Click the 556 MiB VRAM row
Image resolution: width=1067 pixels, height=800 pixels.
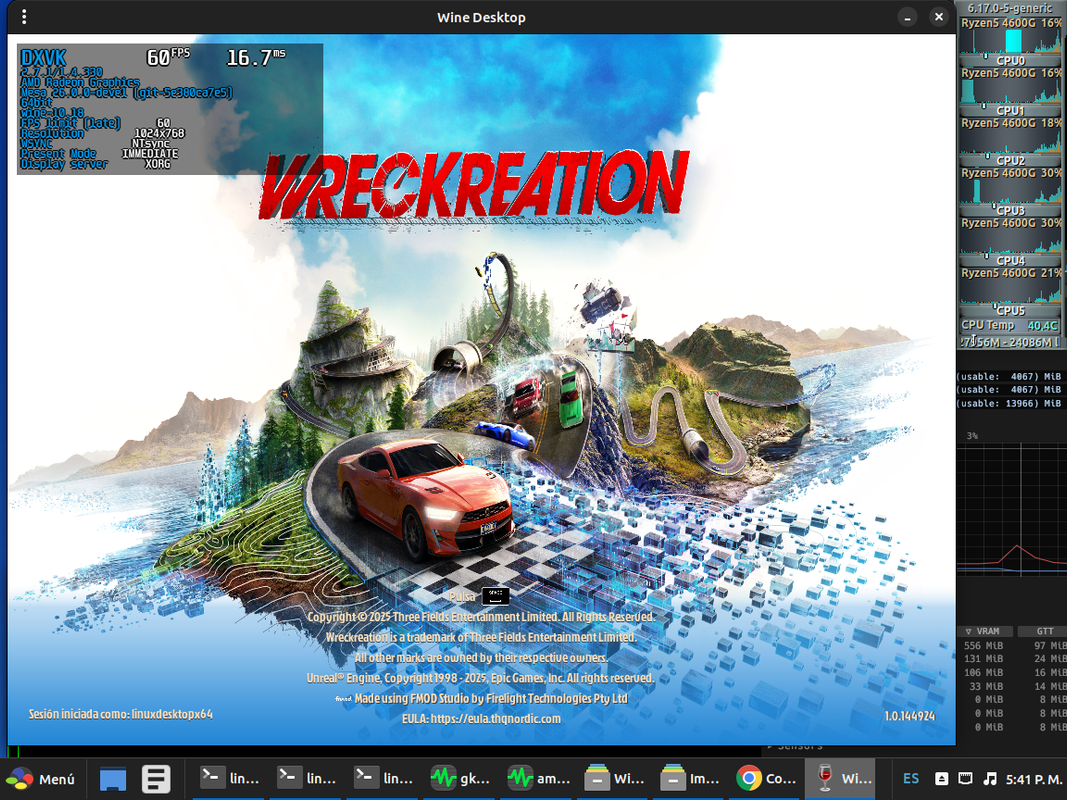pos(983,646)
